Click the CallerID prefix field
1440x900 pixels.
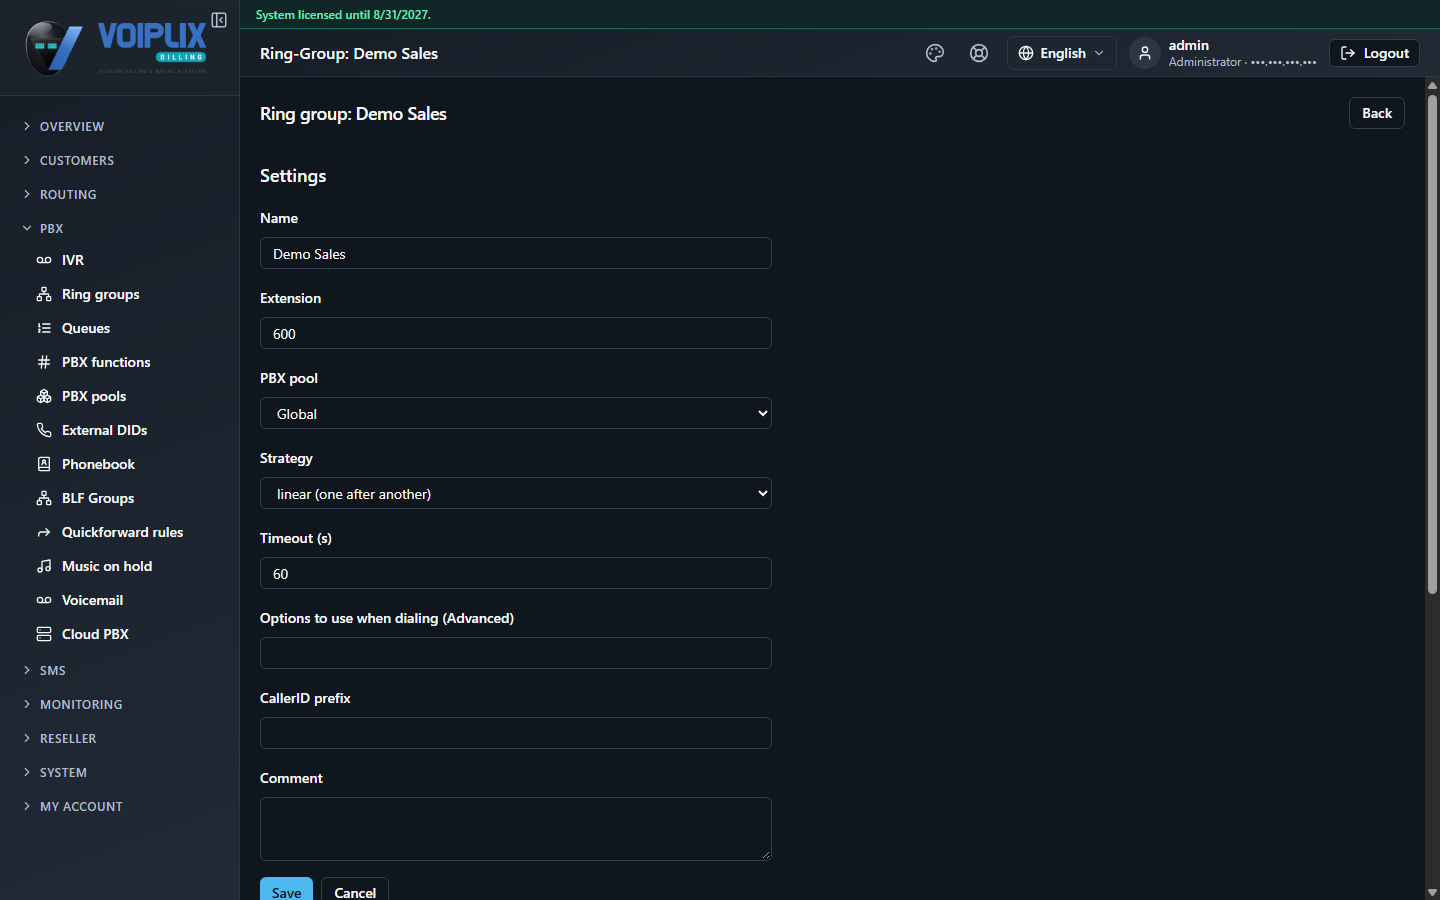[516, 733]
